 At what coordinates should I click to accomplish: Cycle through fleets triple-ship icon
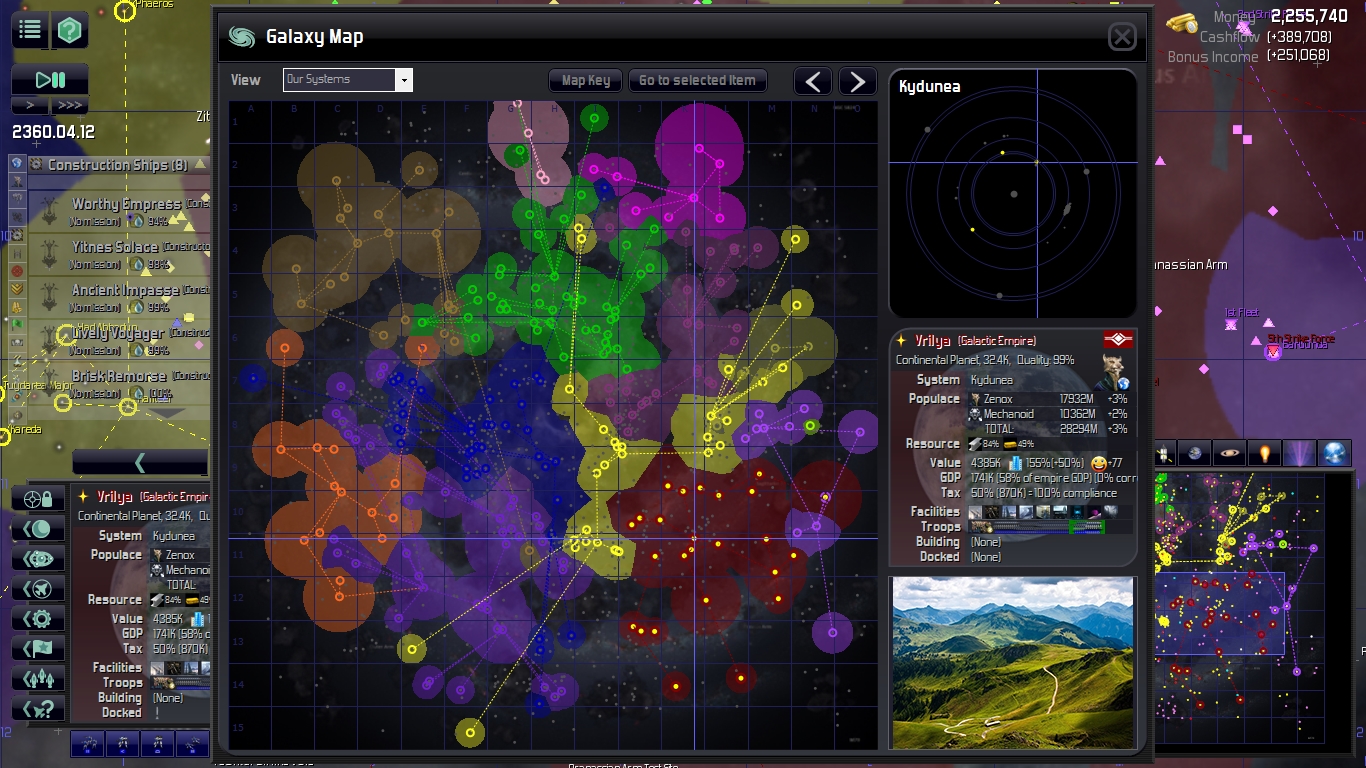38,678
